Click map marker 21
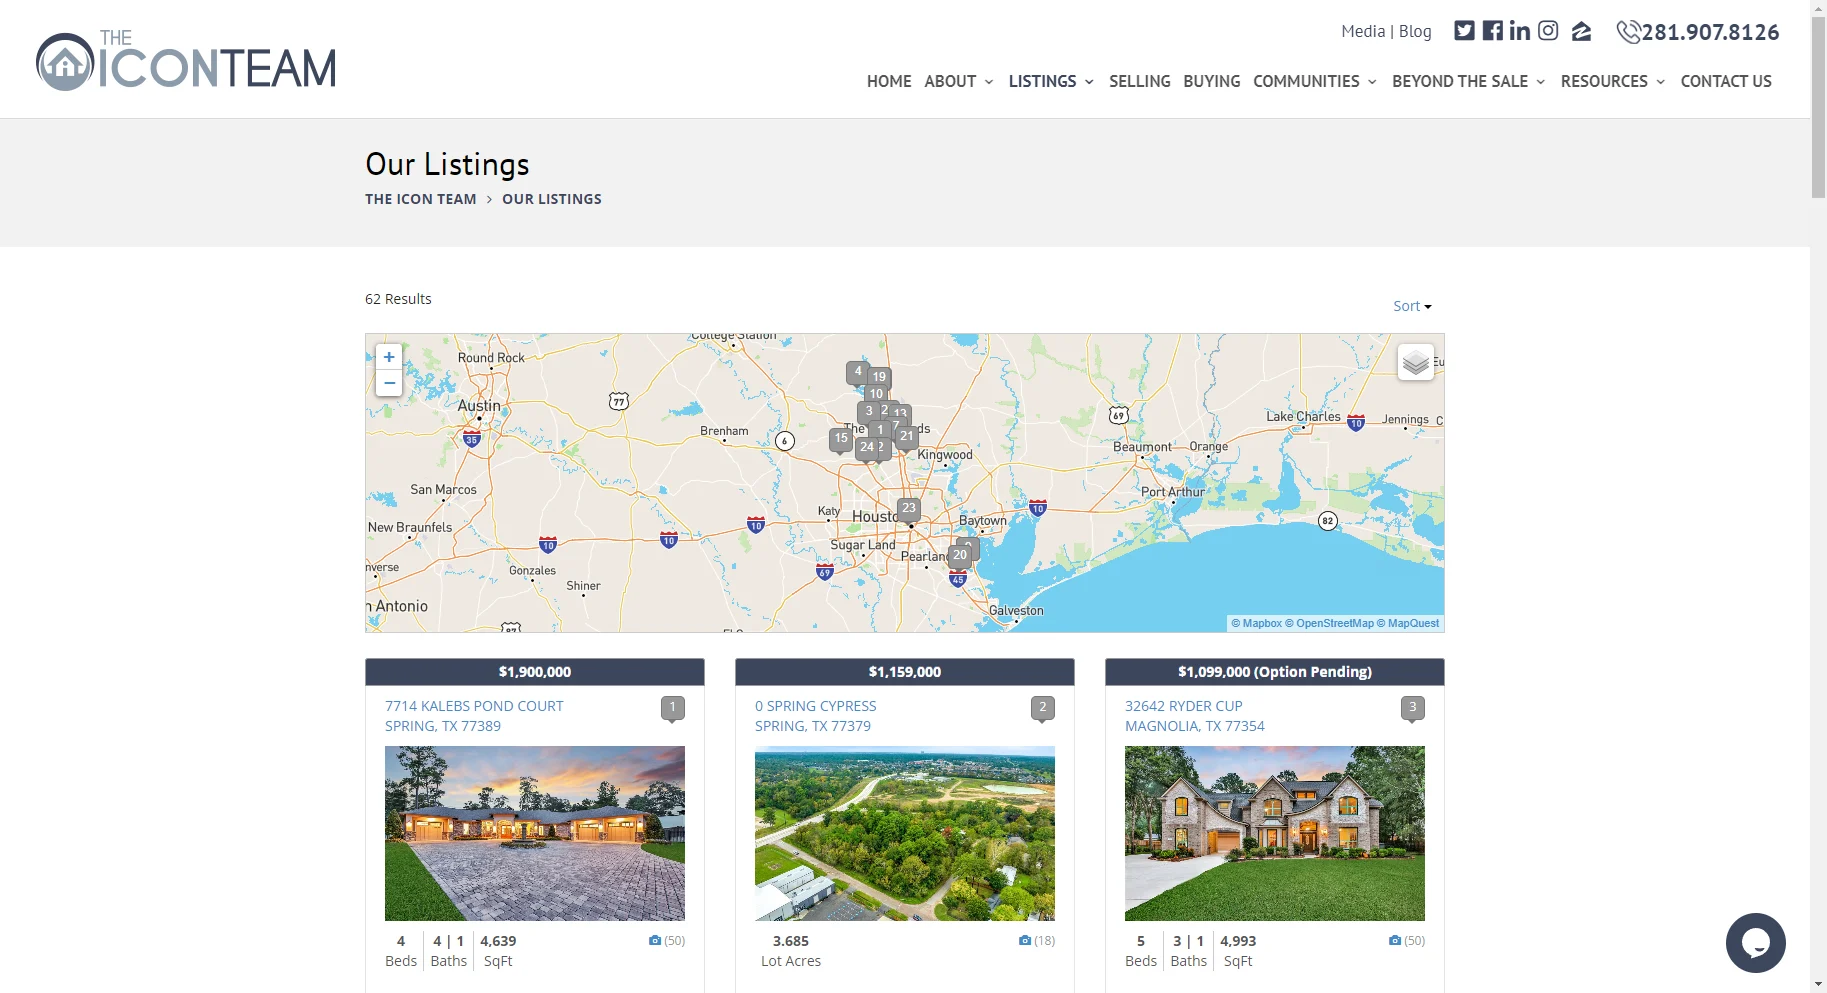Viewport: 1827px width, 993px height. (906, 437)
